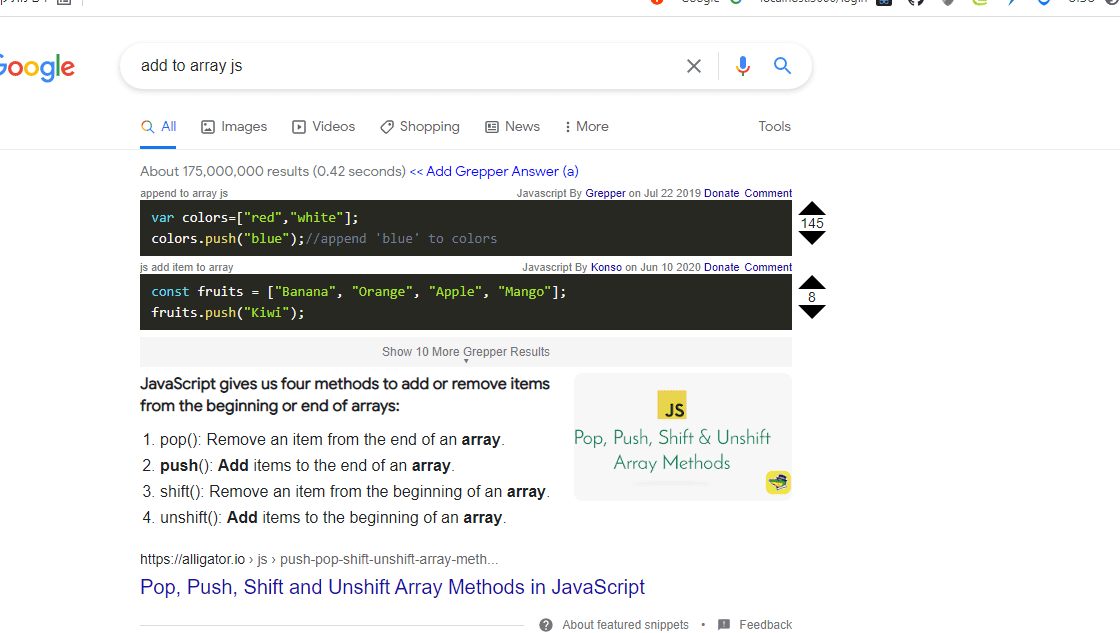Switch to the News tab

click(512, 126)
